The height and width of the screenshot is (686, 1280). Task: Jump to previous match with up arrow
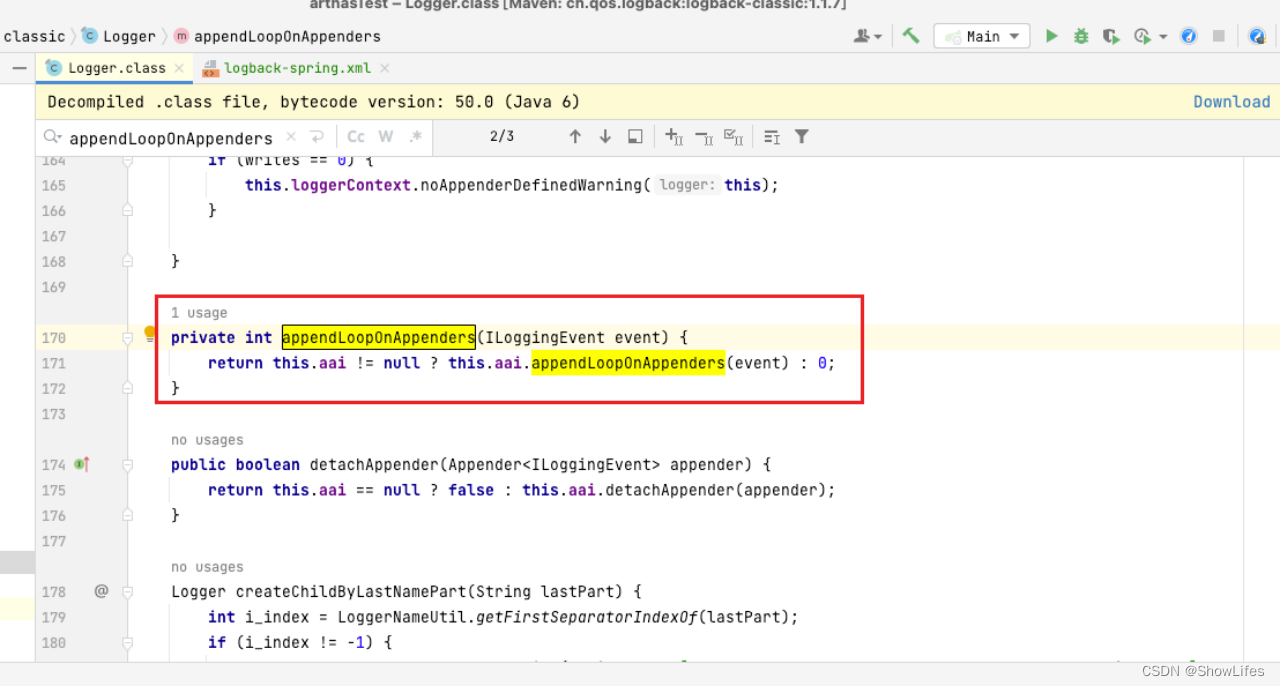575,136
